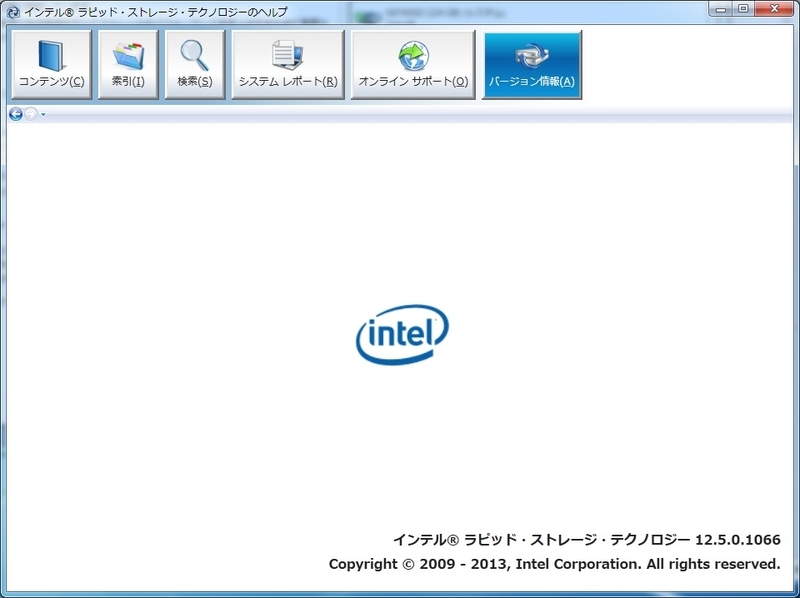Image resolution: width=800 pixels, height=598 pixels.
Task: Select the バージョン情報(A) version info button
Action: tap(532, 64)
